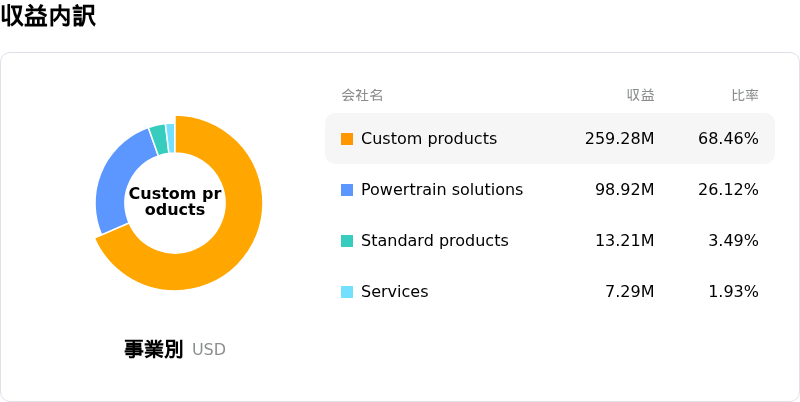Click the light blue Services donut segment
The image size is (800, 402).
tap(170, 136)
